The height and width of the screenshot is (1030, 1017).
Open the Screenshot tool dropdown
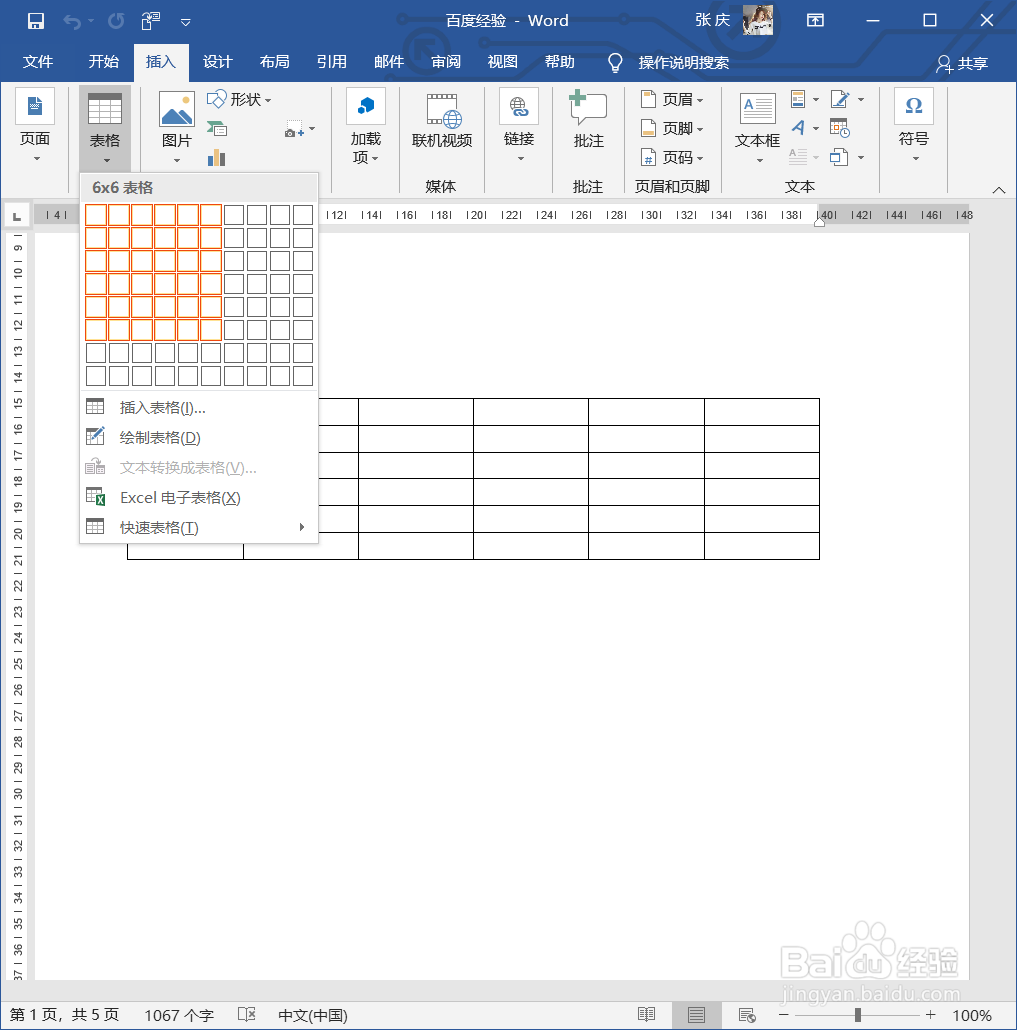click(300, 129)
